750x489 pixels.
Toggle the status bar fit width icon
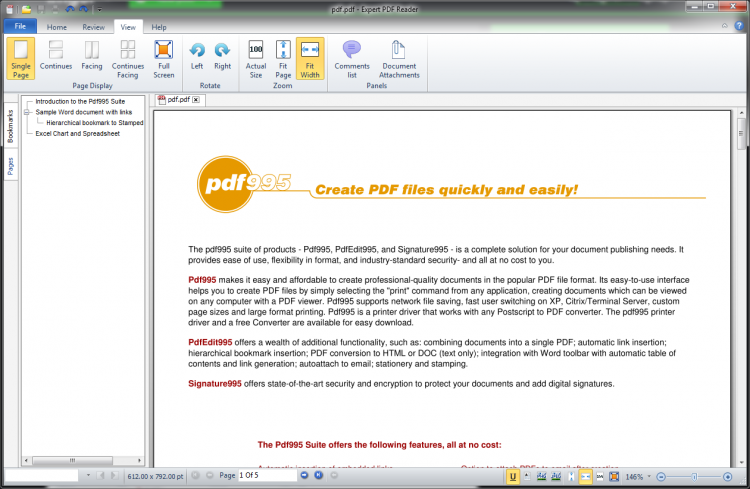pos(585,477)
